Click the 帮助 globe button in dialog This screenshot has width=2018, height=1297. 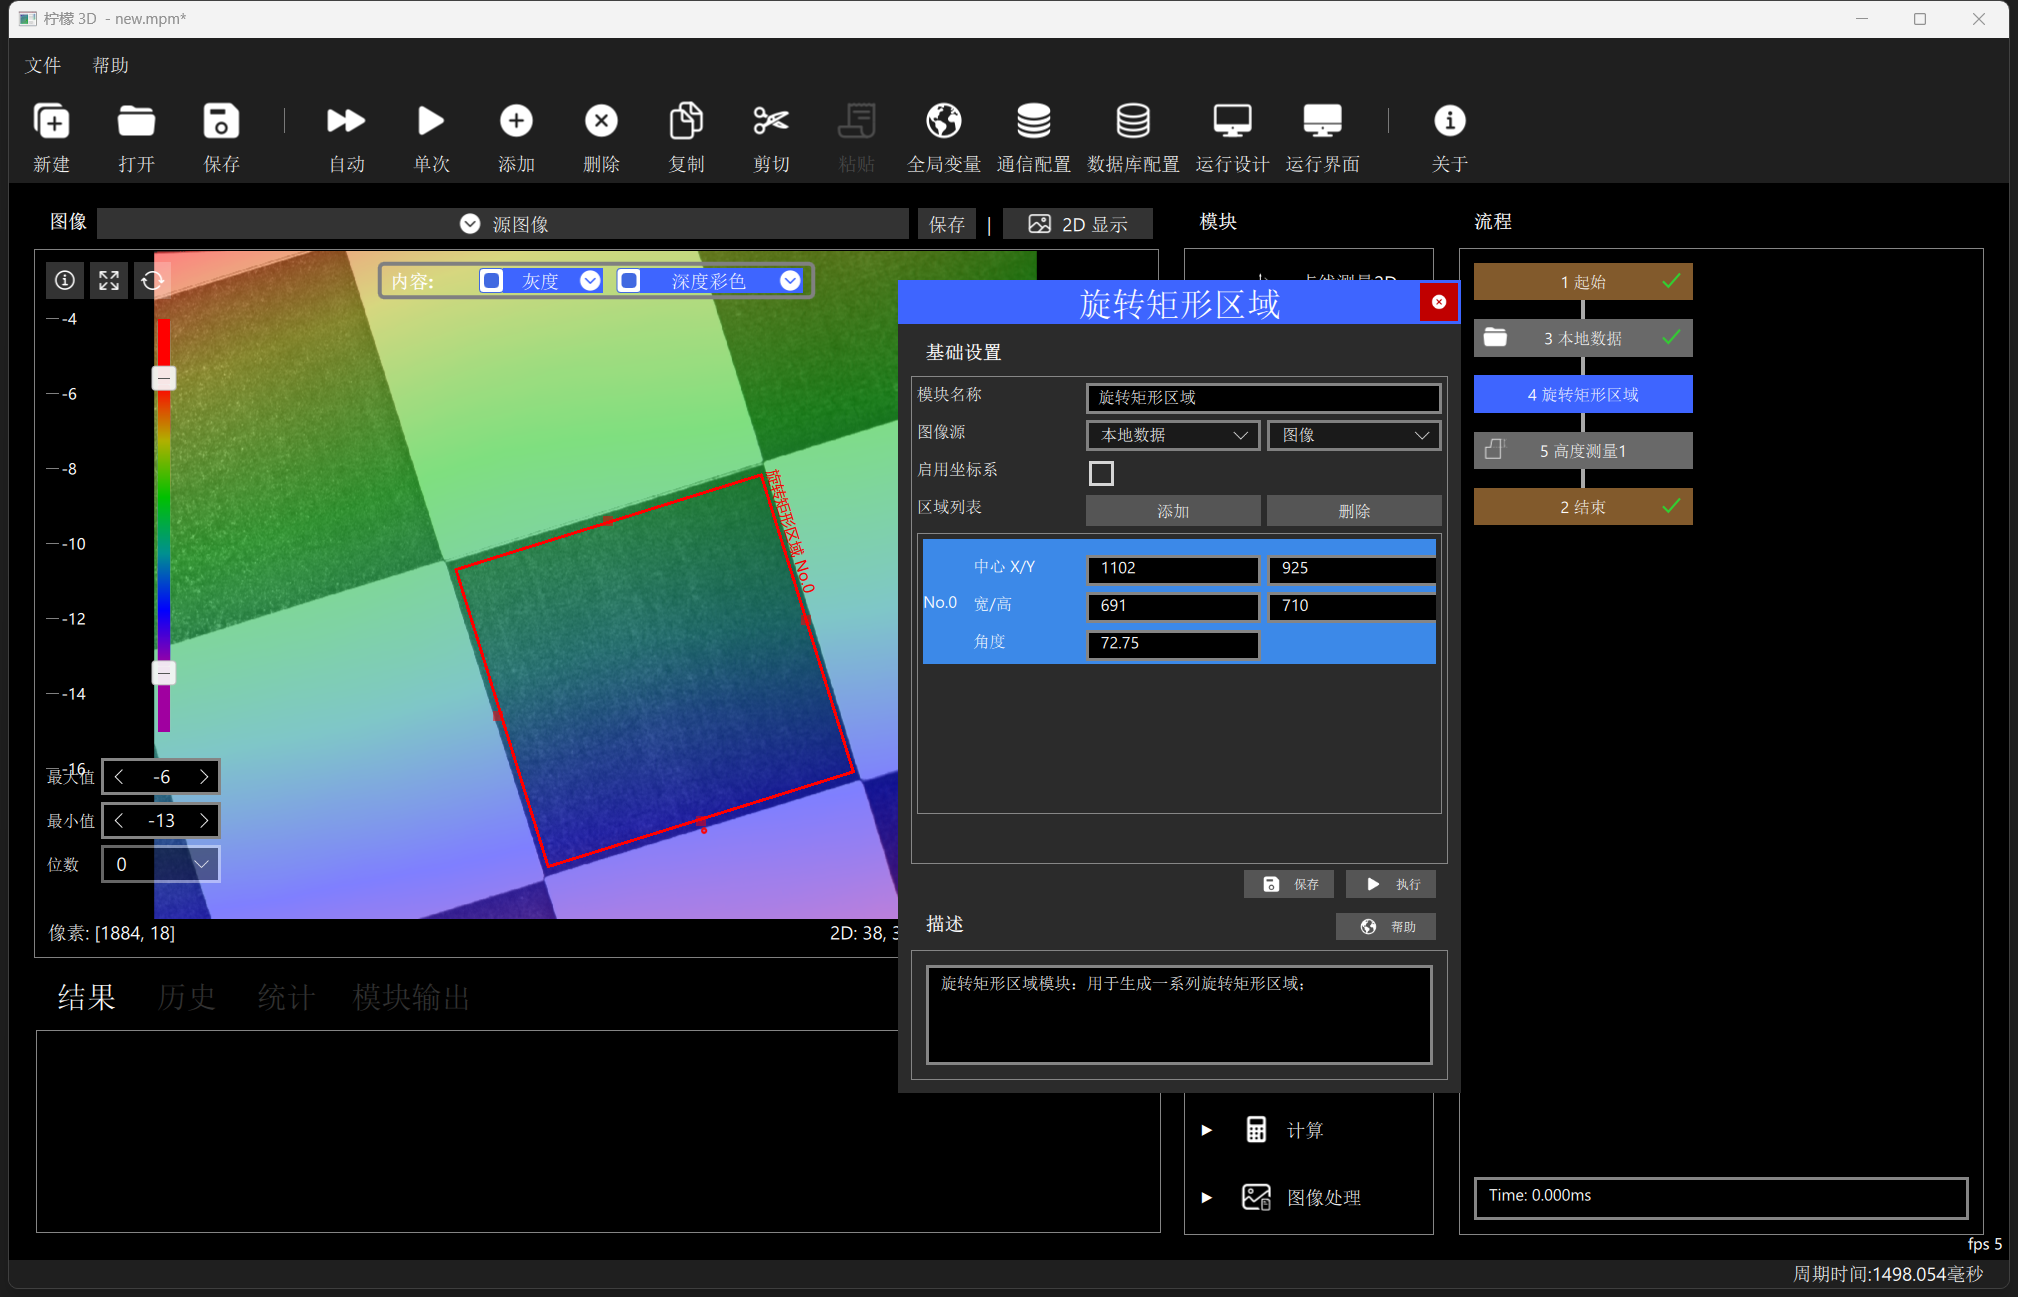tap(1385, 927)
